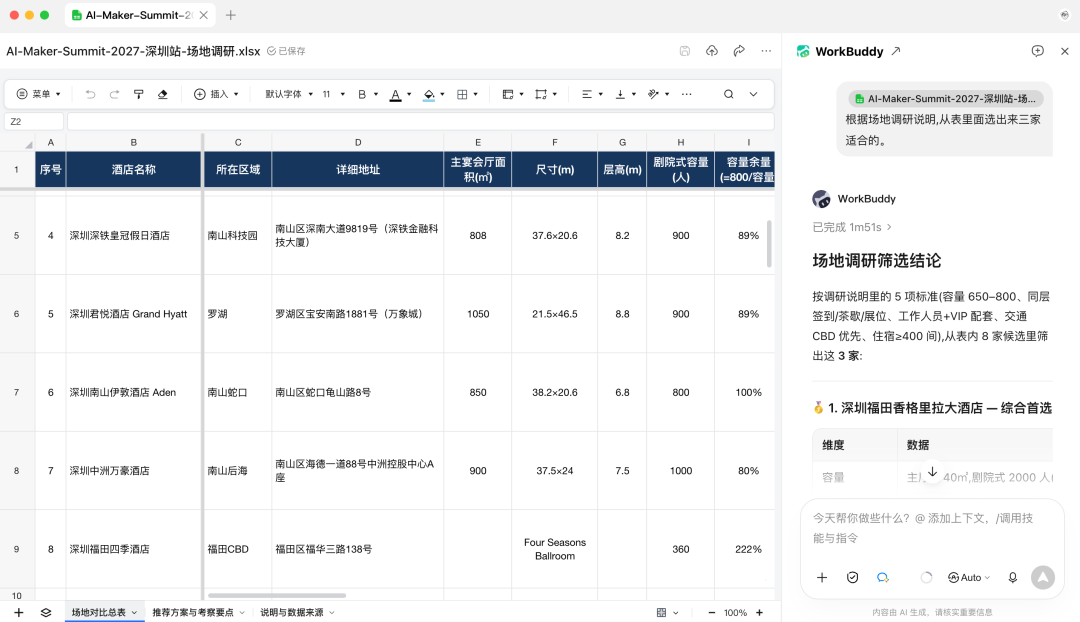1080x622 pixels.
Task: Click the save icon in the title bar
Action: click(x=685, y=51)
